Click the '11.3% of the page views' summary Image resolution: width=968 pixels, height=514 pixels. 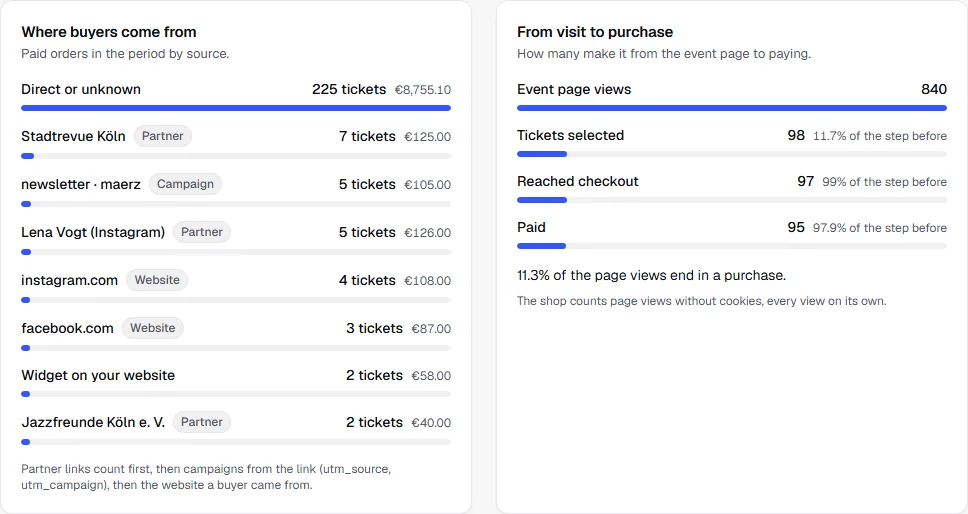[651, 275]
